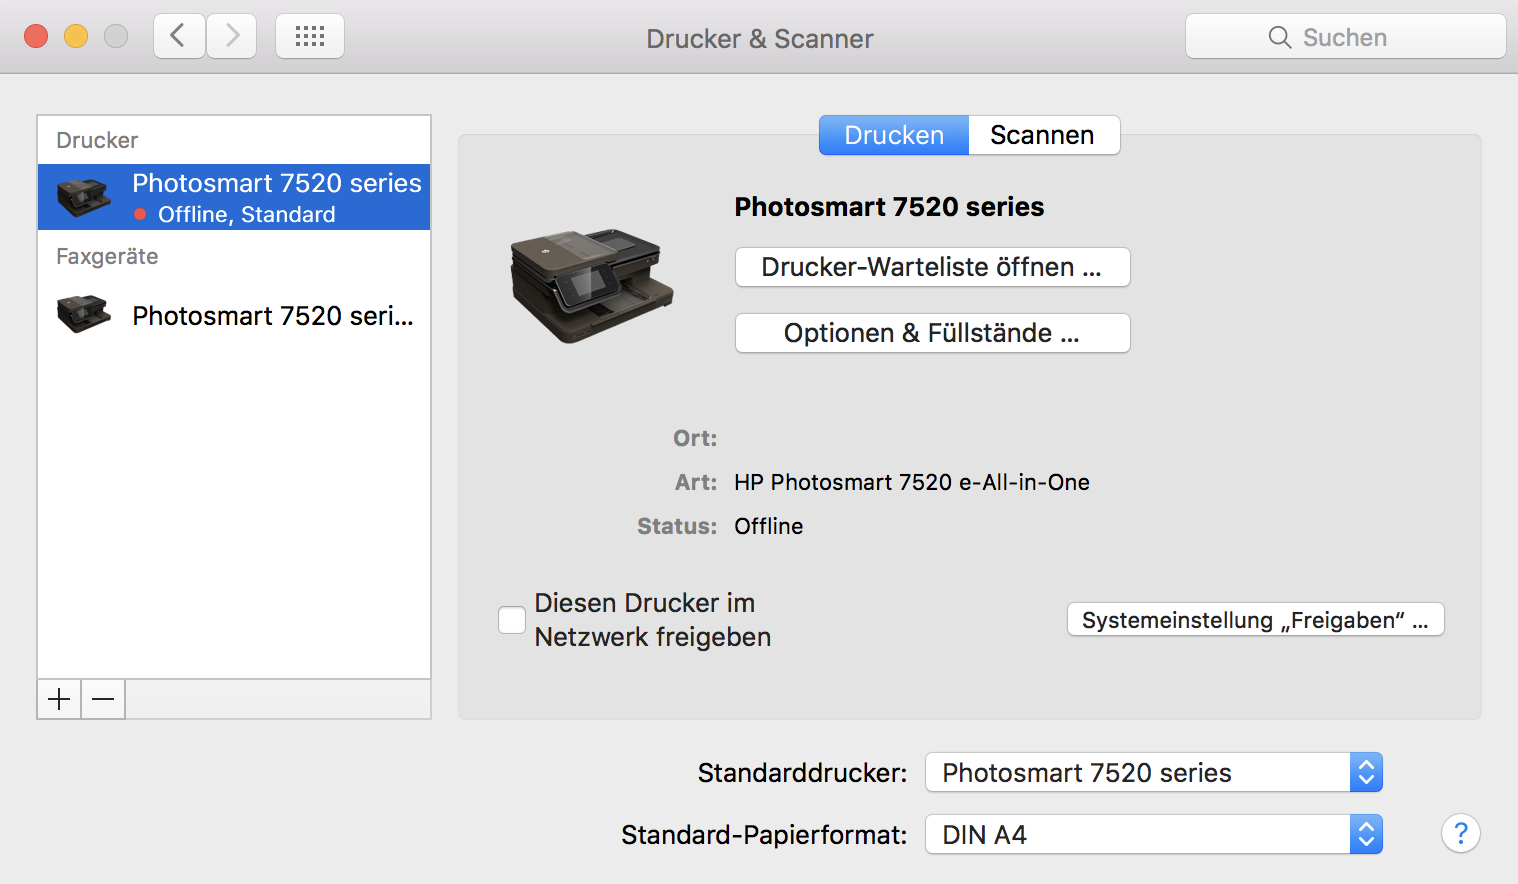The image size is (1518, 884).
Task: Select the Drucken tab
Action: click(x=893, y=135)
